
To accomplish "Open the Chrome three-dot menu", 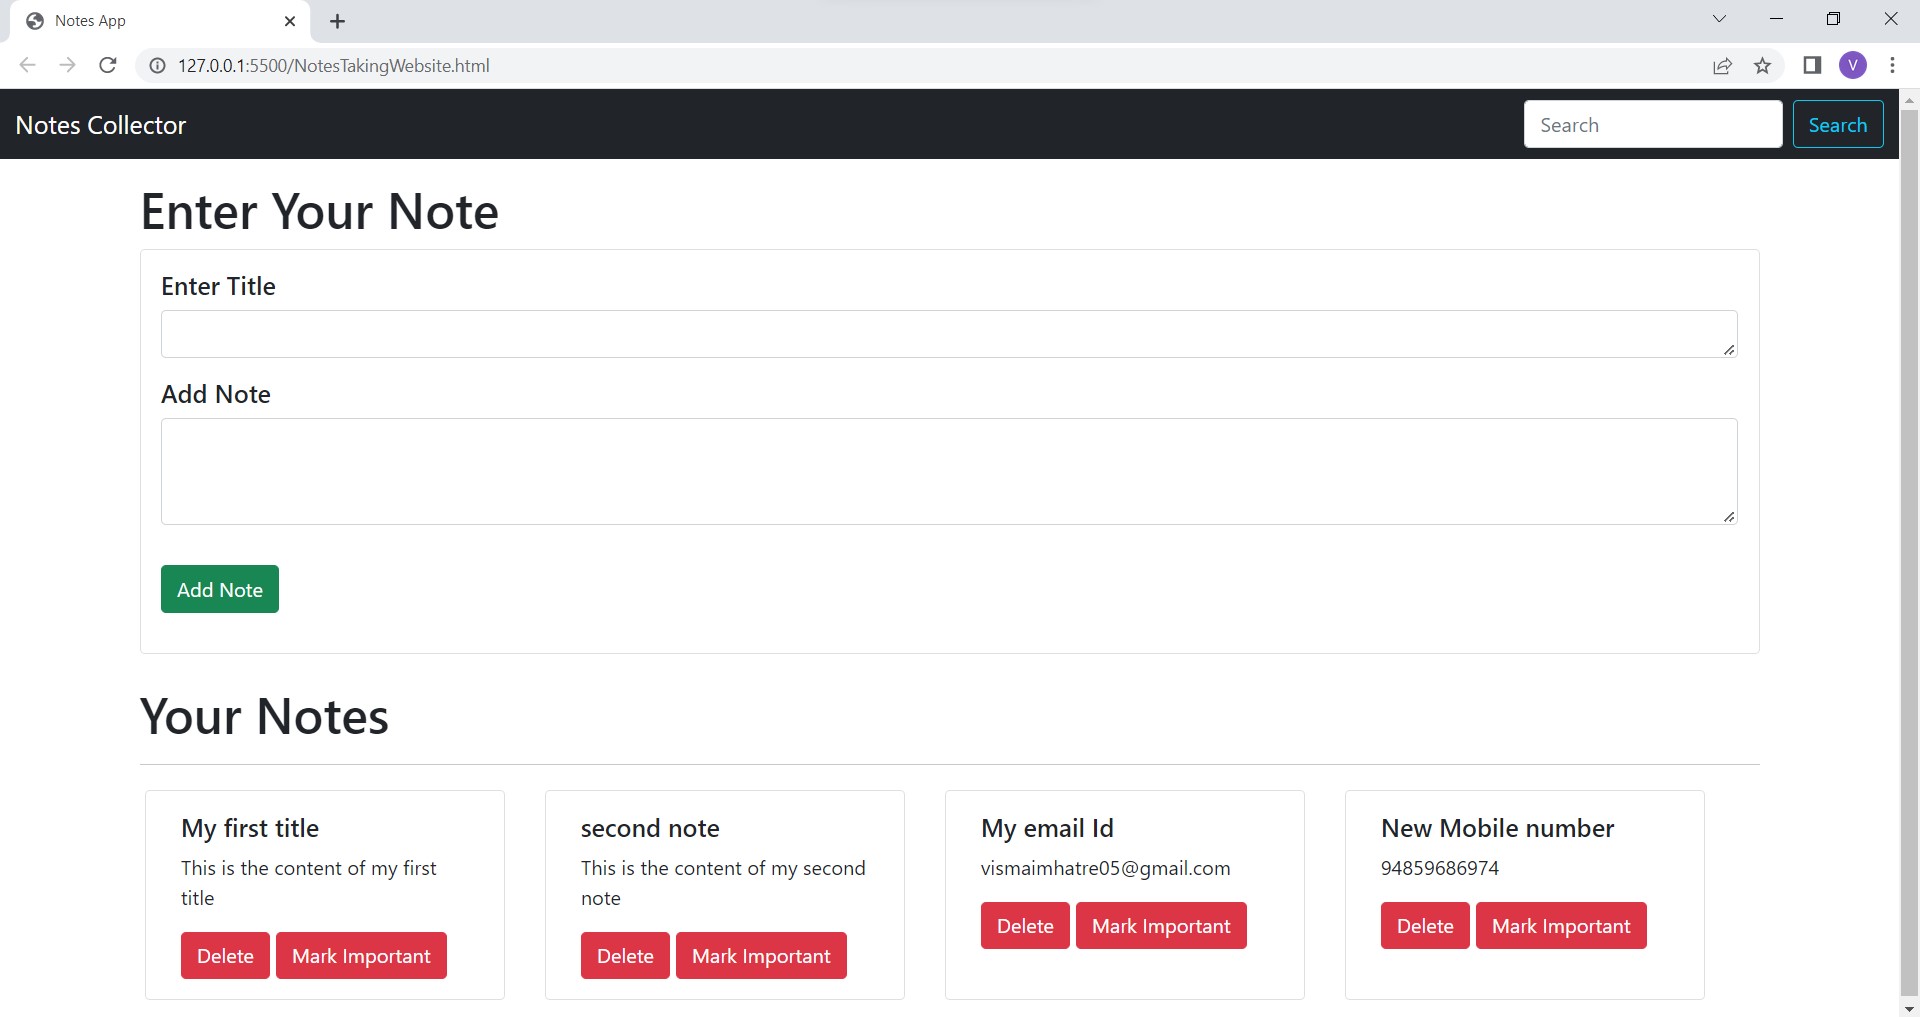I will click(x=1892, y=65).
